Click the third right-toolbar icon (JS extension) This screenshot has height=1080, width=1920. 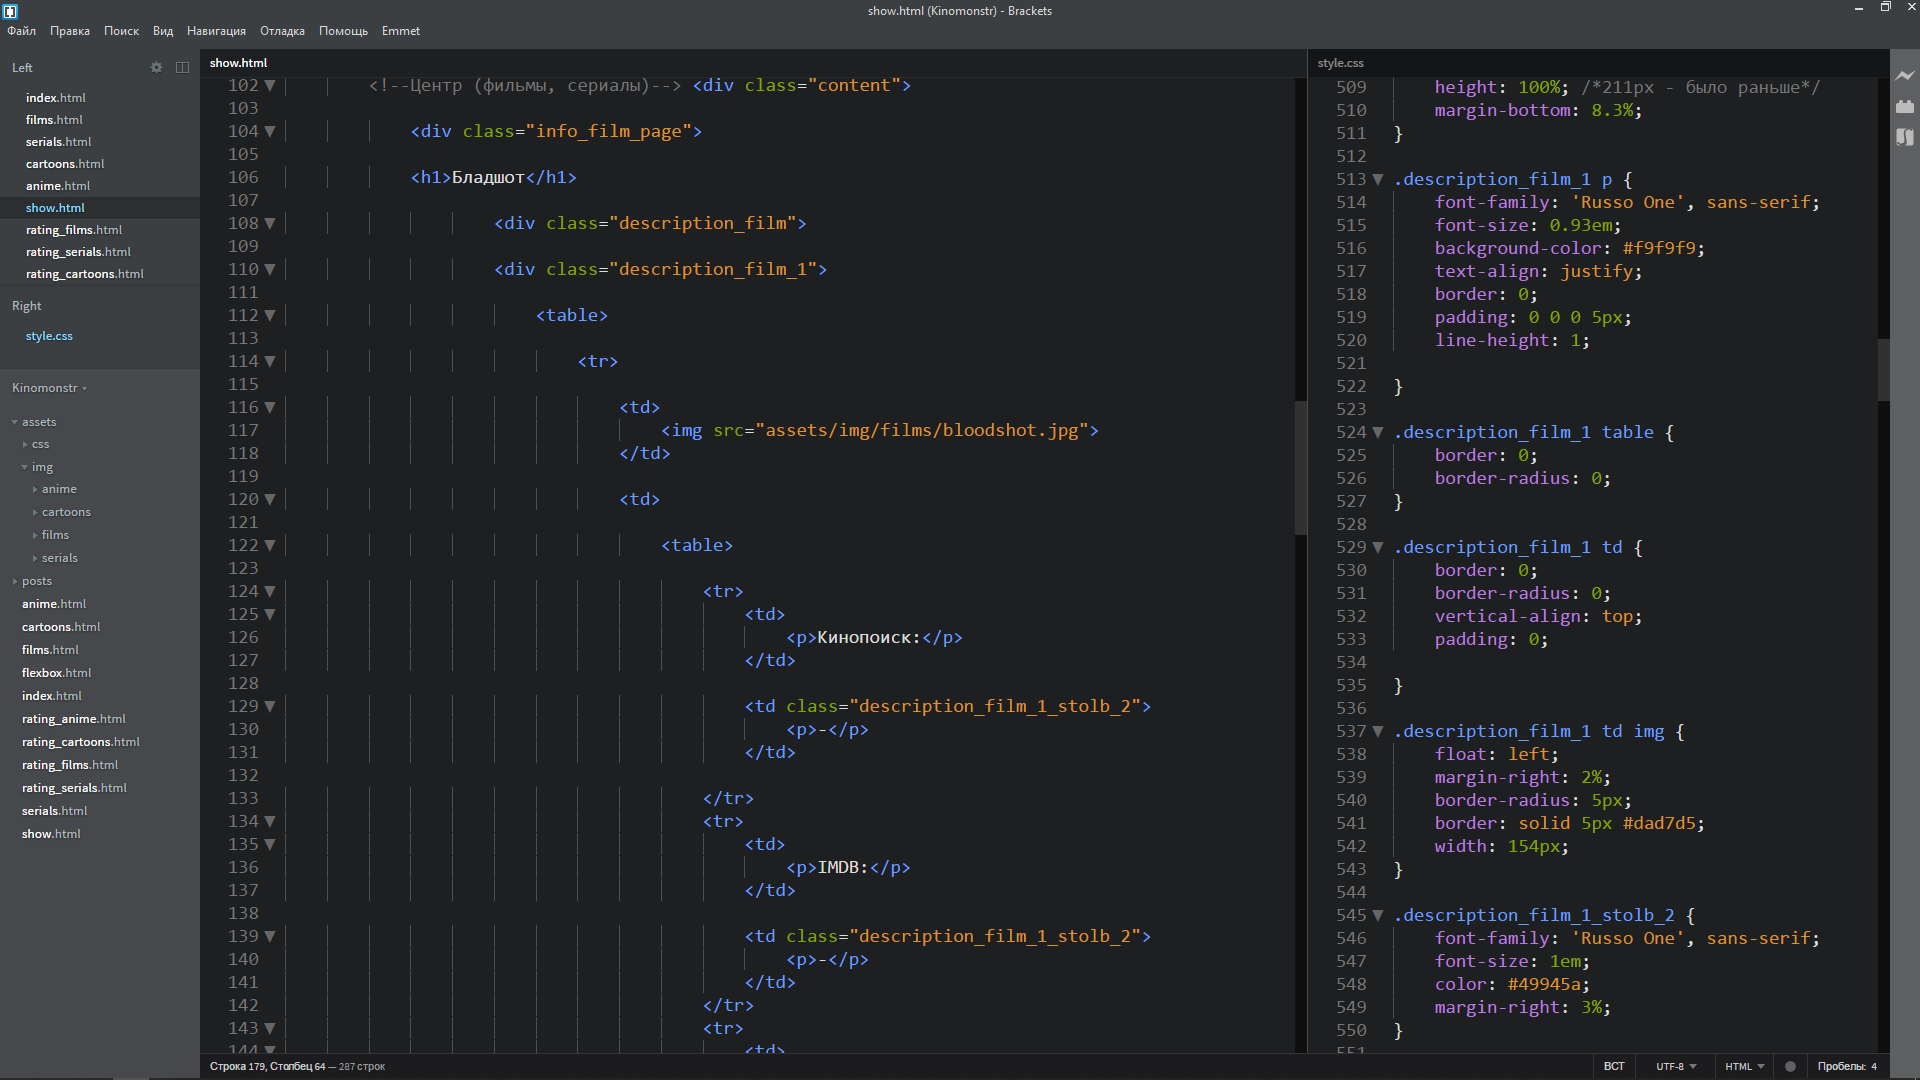click(1904, 137)
